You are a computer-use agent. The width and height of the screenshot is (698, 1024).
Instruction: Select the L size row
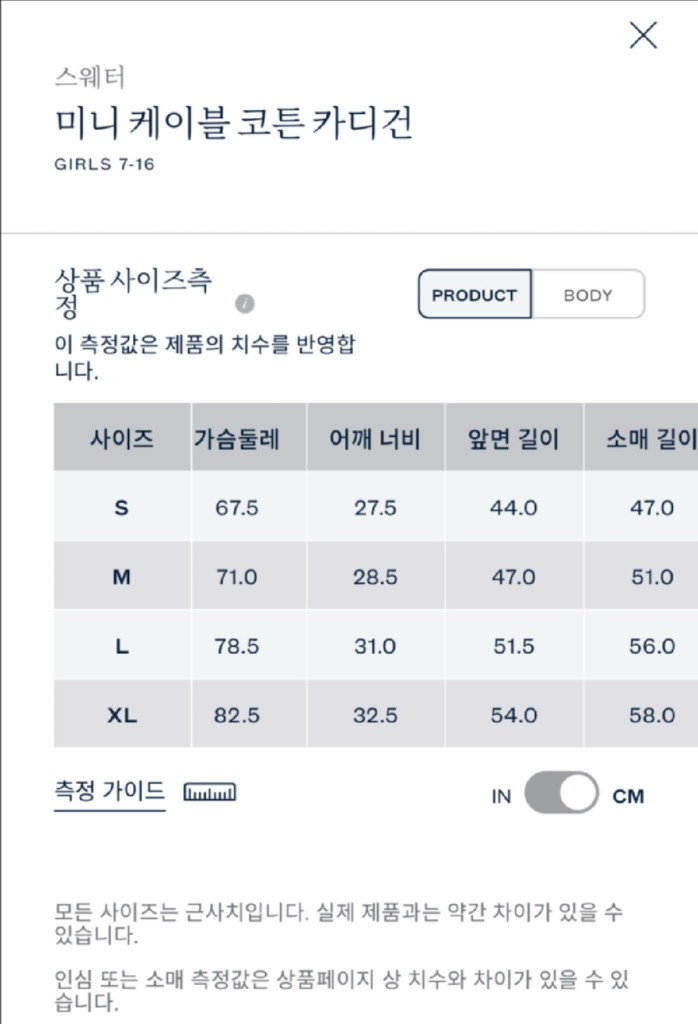120,646
